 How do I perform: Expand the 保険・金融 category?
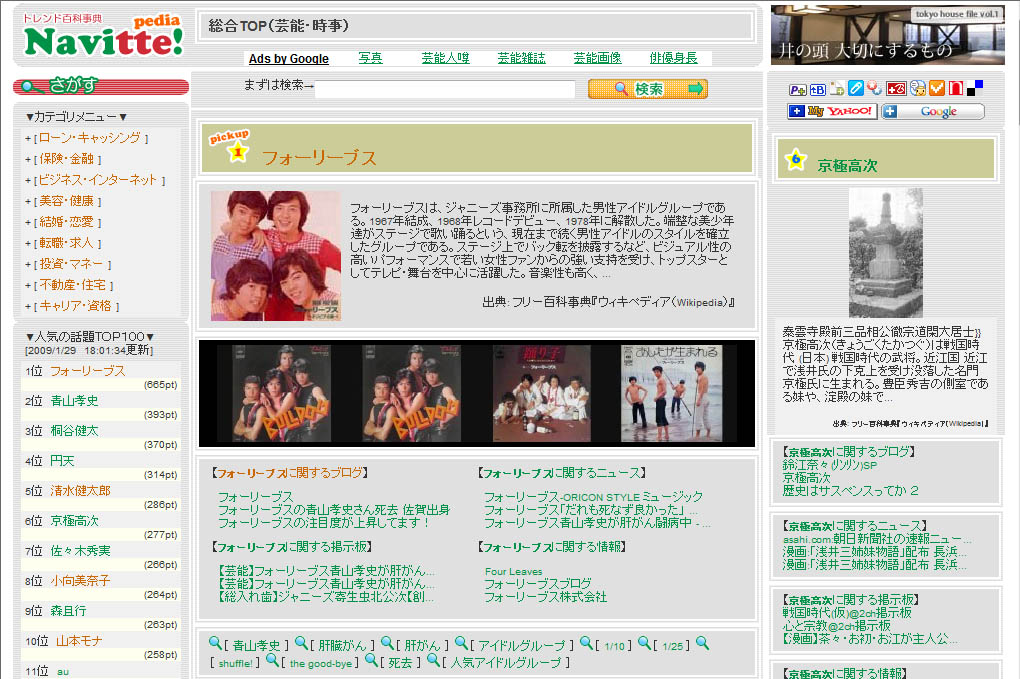(67, 159)
